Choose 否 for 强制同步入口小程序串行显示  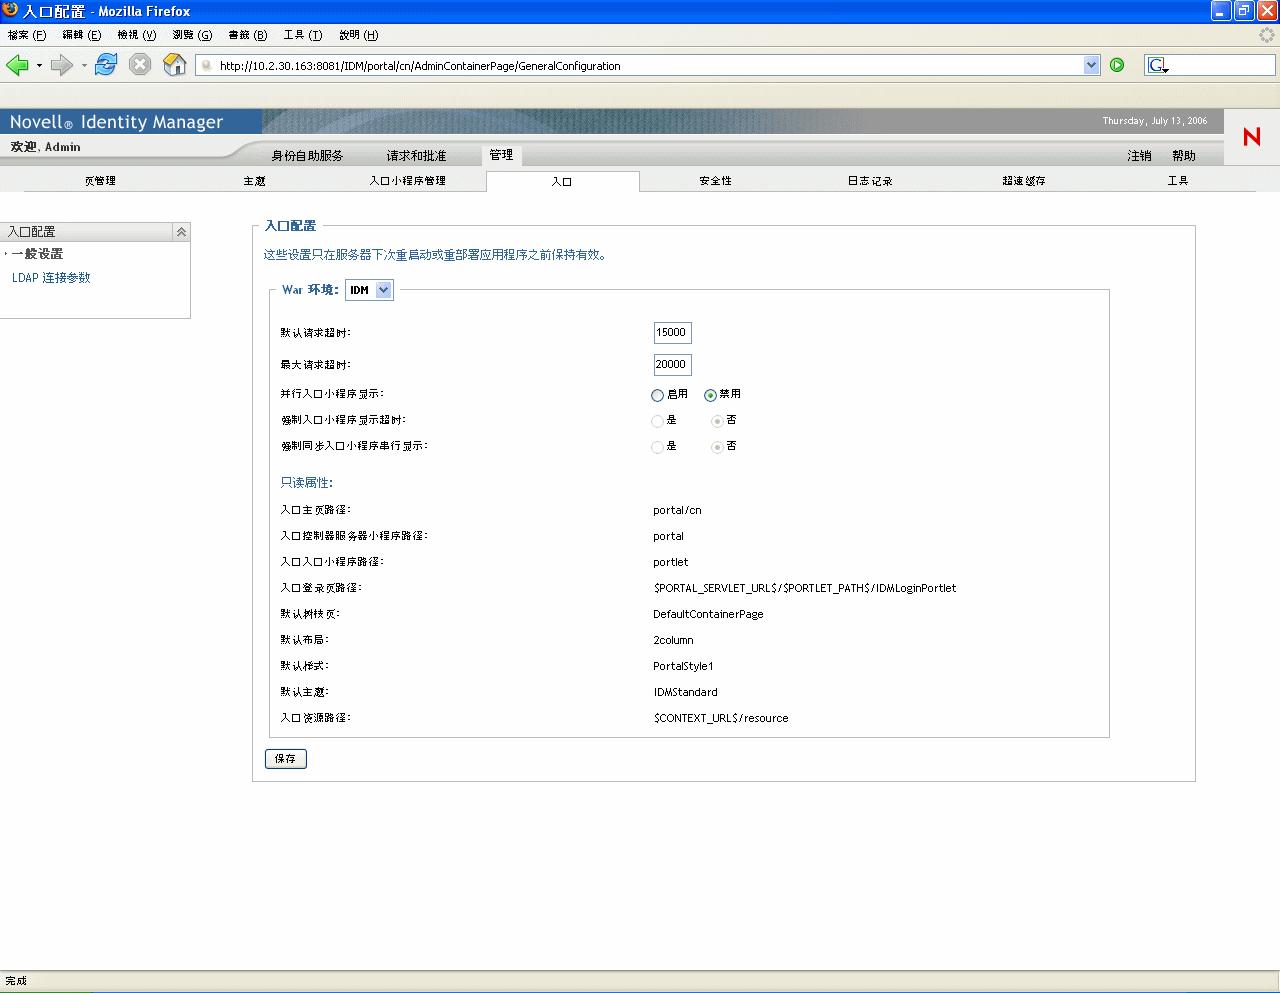717,447
